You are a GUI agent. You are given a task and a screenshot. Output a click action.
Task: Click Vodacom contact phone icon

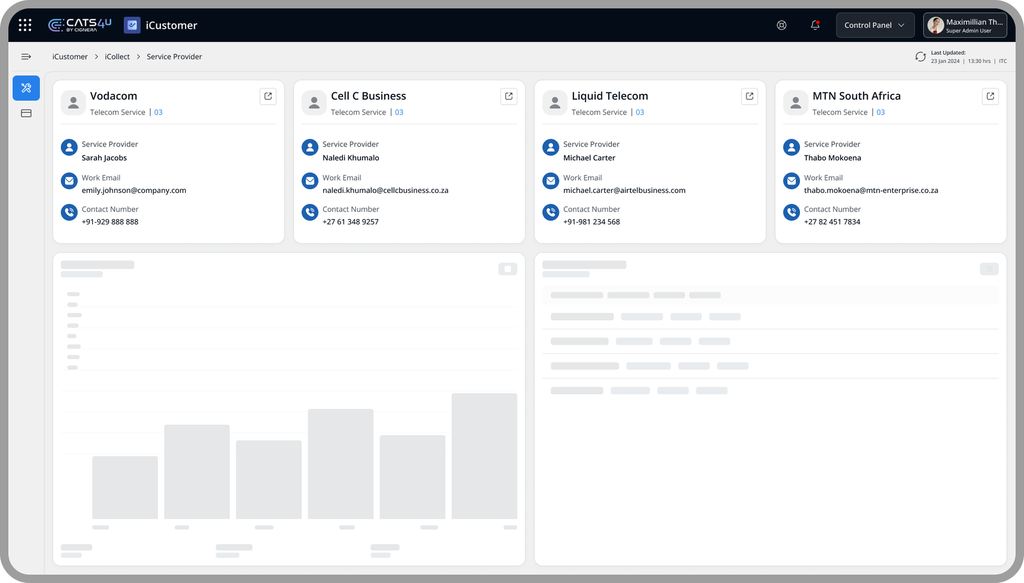(x=69, y=212)
